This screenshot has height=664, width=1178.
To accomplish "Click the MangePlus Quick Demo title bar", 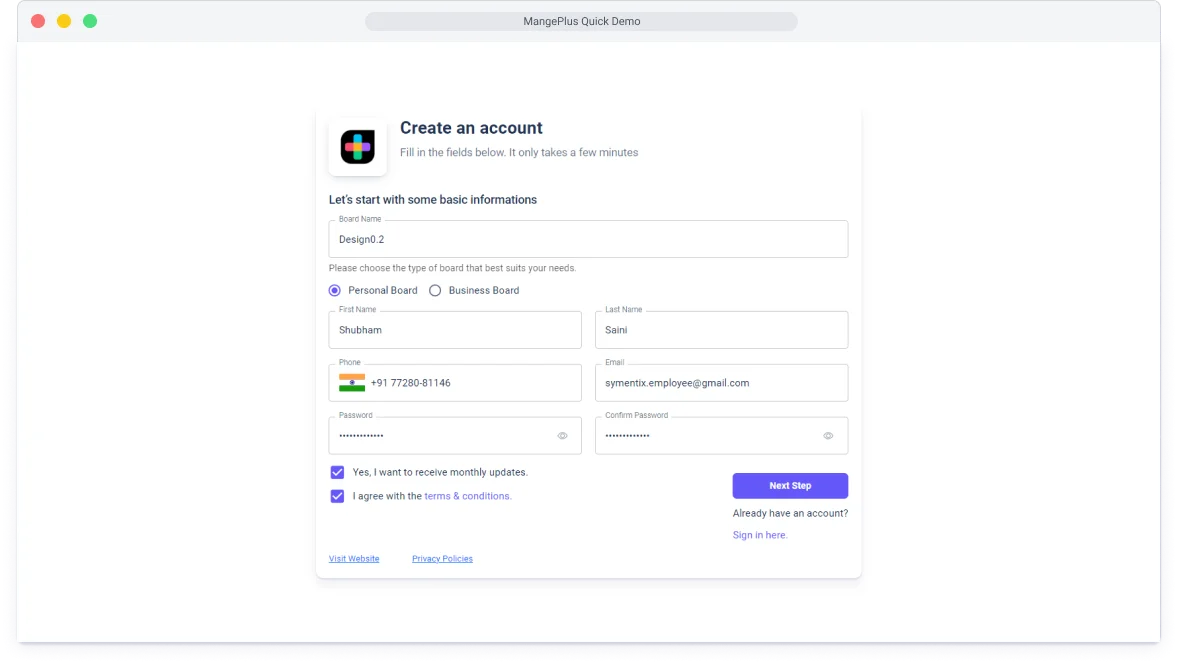I will pos(581,21).
